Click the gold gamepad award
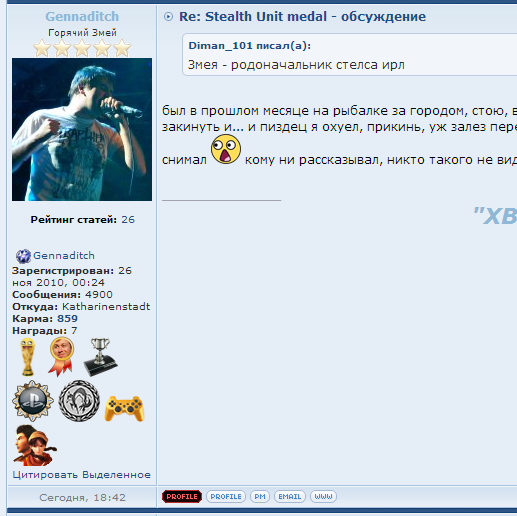 [124, 408]
